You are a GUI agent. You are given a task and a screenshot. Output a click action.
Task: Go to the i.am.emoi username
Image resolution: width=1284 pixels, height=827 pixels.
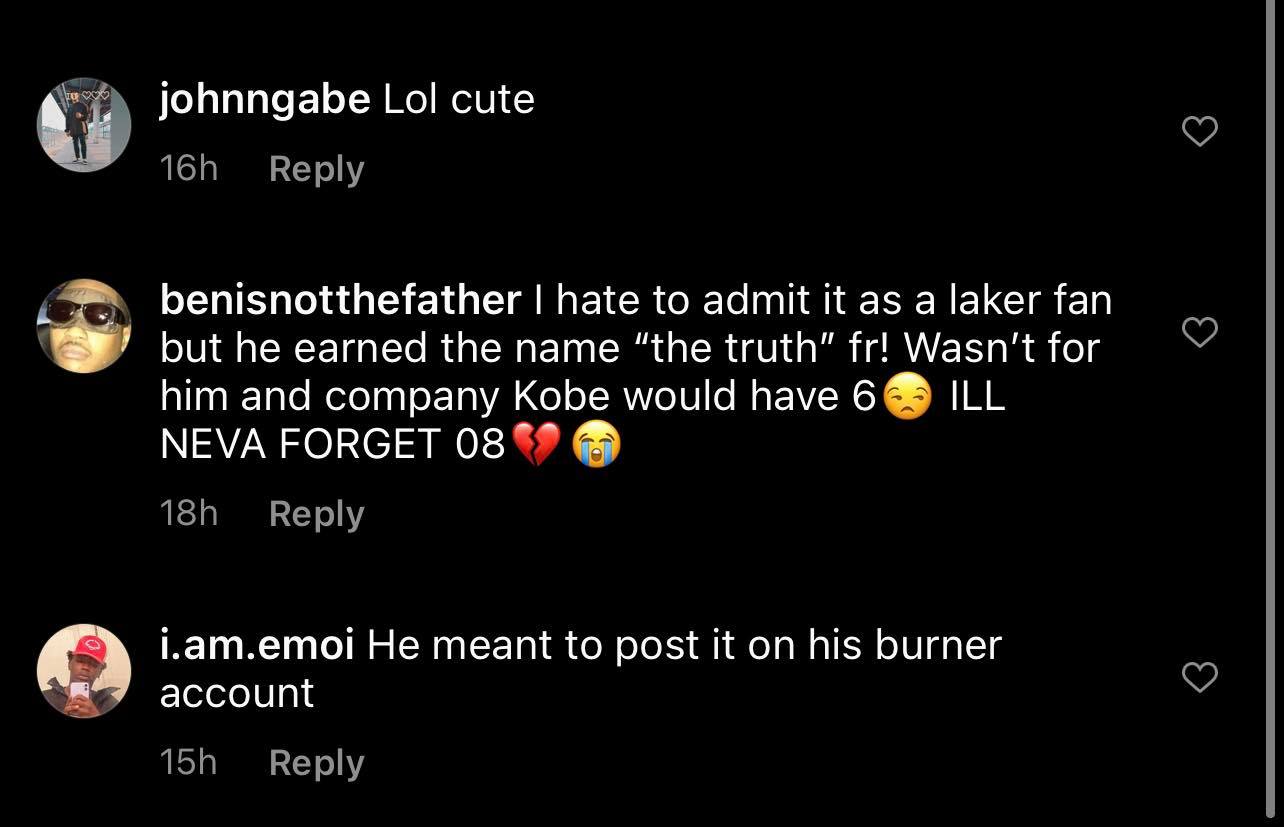tap(257, 645)
